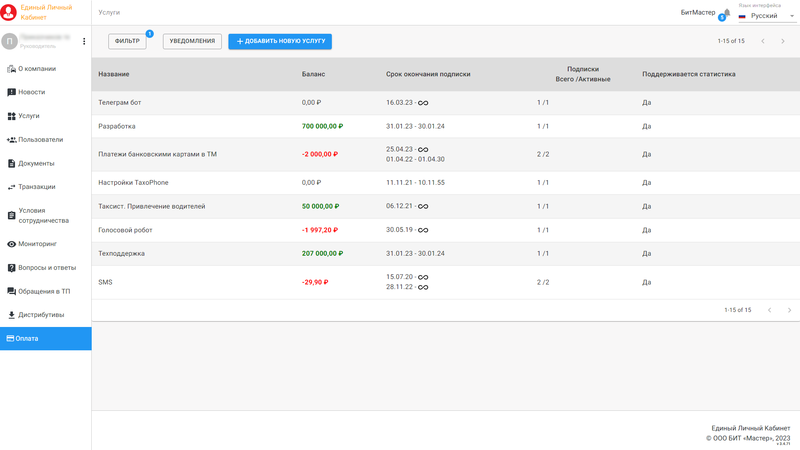Click the notification bell icon

726,14
